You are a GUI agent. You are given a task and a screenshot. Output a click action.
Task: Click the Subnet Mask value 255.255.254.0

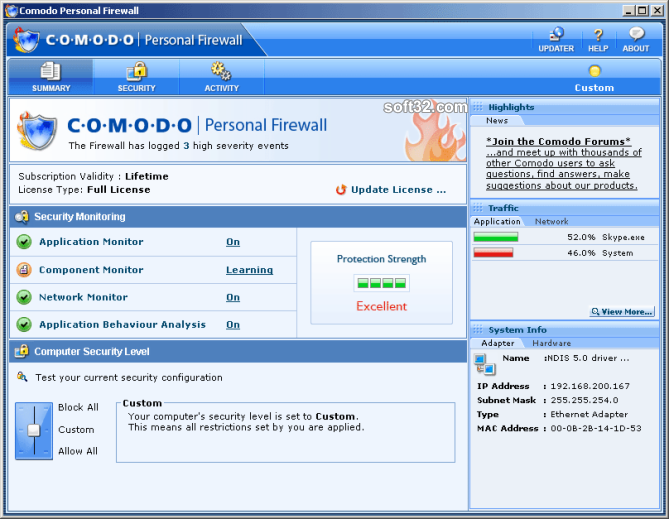tap(584, 400)
